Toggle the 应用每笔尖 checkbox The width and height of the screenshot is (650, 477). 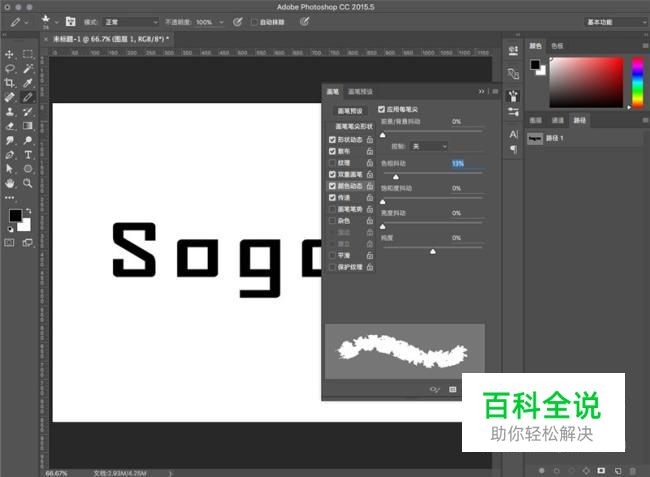coord(381,109)
